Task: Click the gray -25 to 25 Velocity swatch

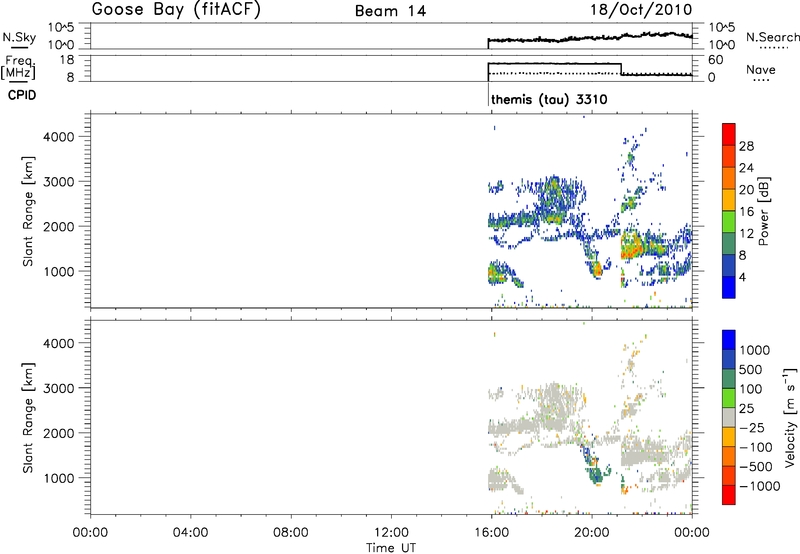Action: pyautogui.click(x=729, y=417)
